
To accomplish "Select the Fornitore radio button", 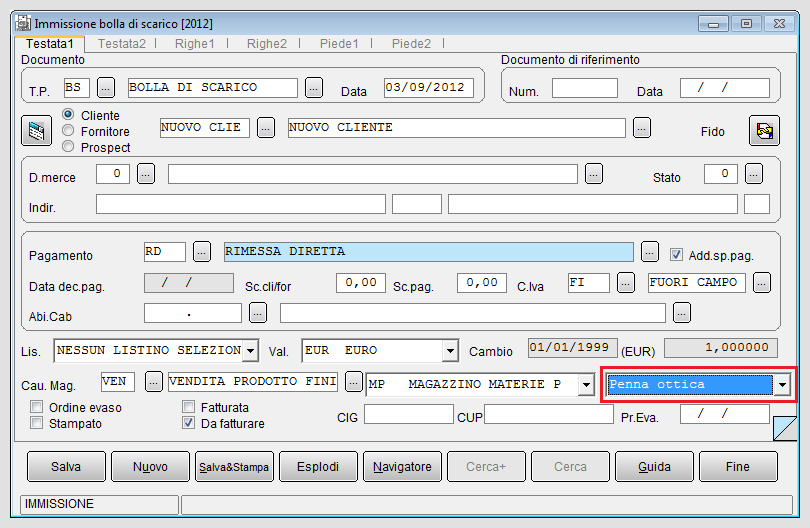I will [68, 130].
